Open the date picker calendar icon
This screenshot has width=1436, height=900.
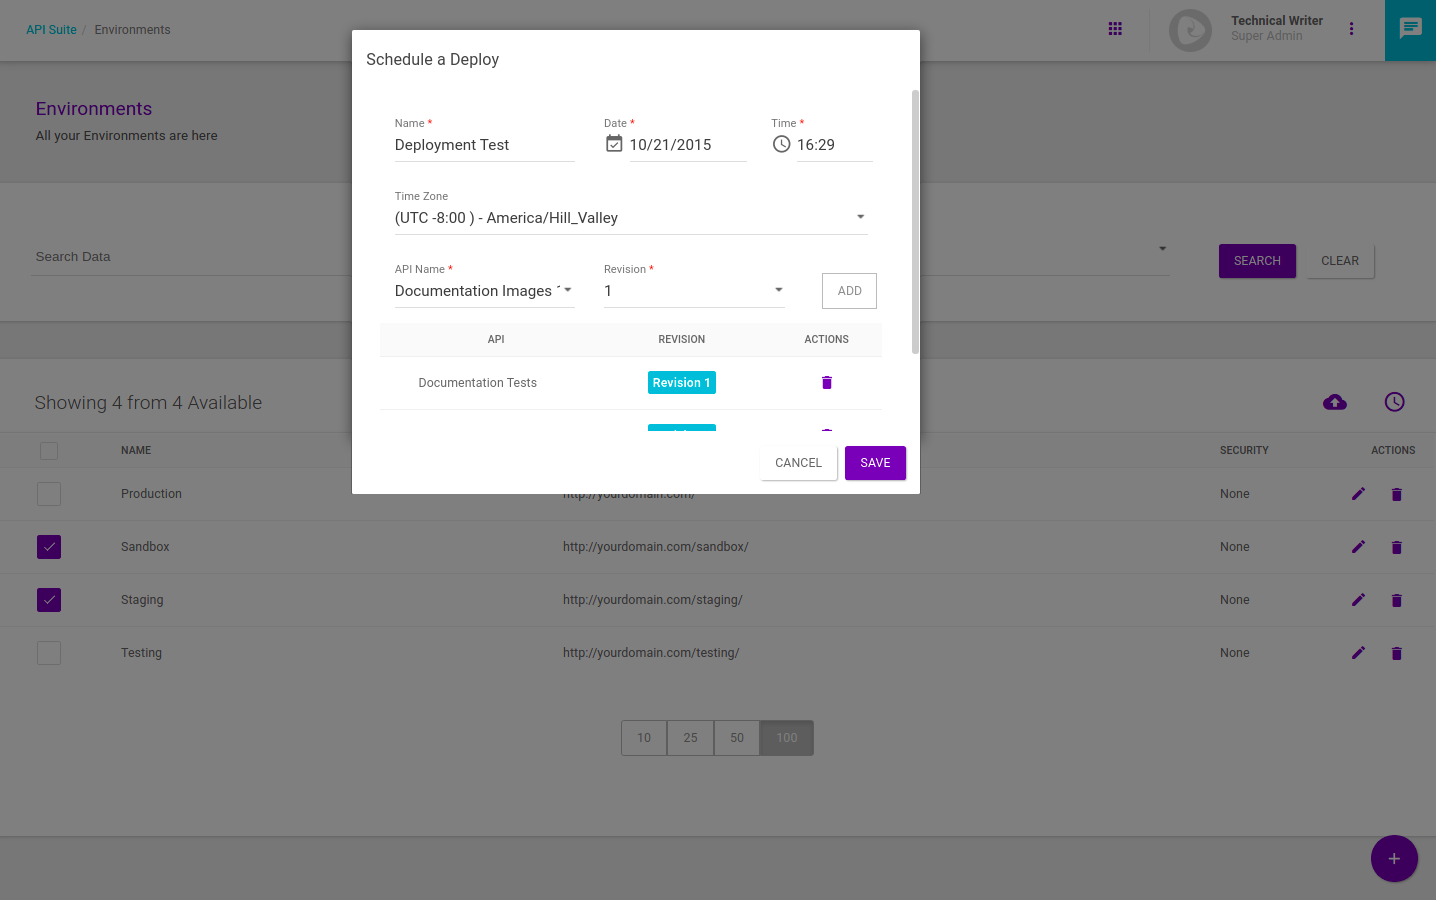(614, 143)
